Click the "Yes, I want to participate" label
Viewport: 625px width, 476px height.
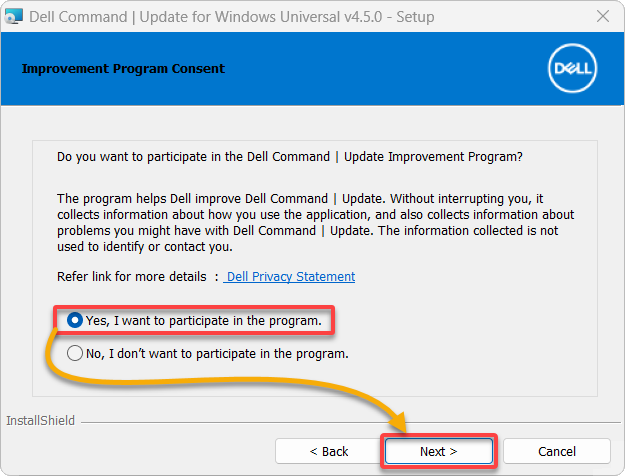204,321
